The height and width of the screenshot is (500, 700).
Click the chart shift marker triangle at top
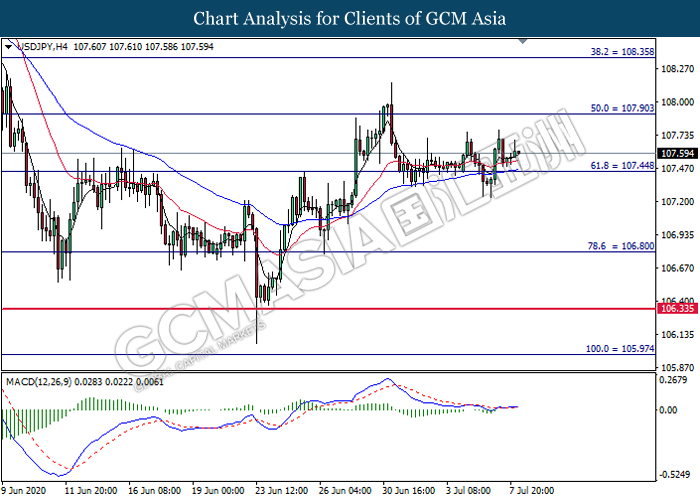point(523,41)
